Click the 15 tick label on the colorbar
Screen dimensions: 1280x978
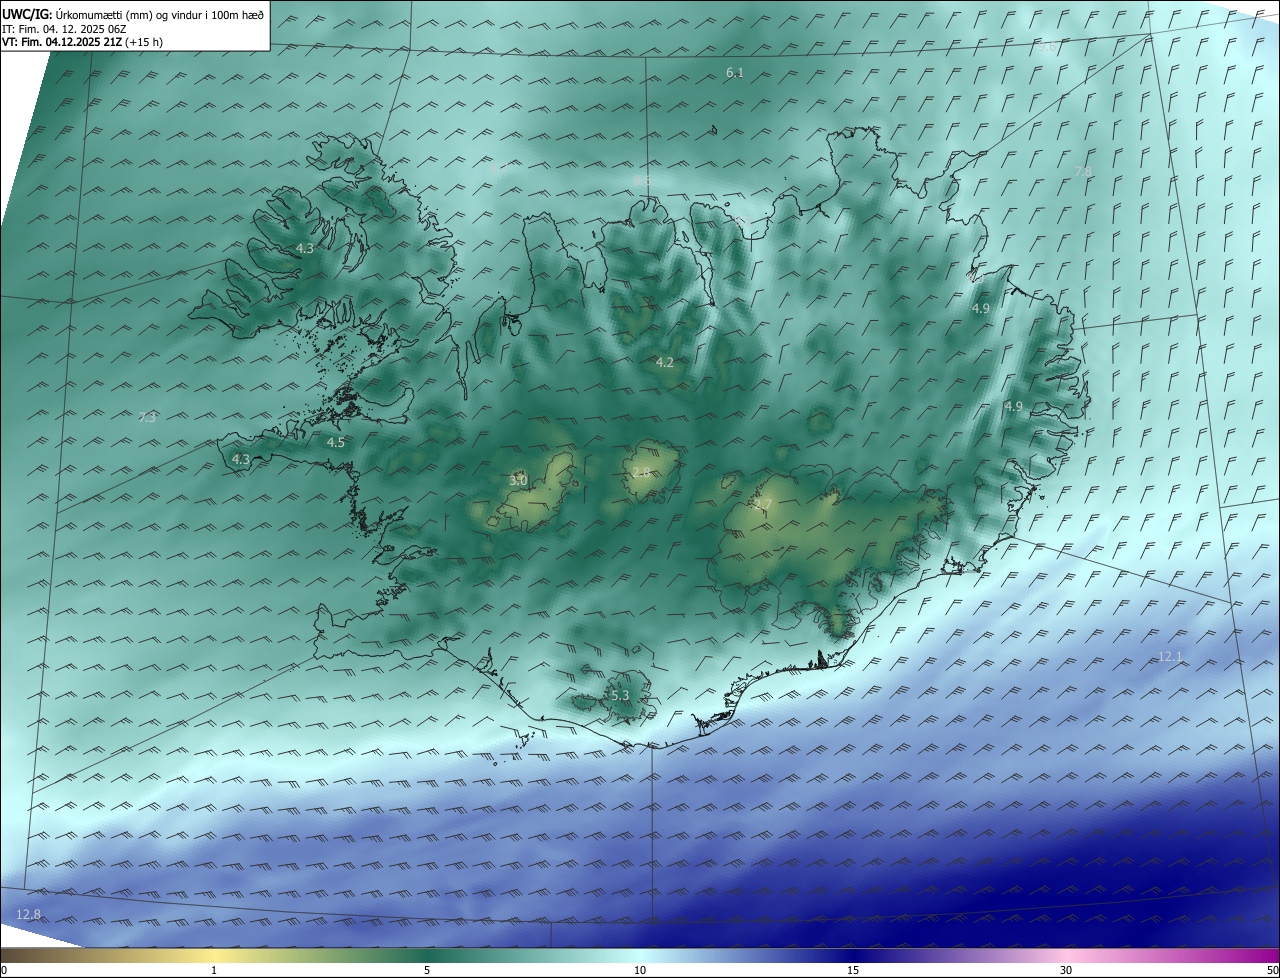coord(853,970)
